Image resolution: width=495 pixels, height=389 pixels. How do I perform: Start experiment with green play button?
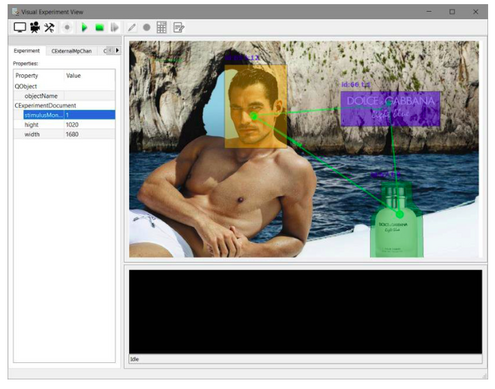[84, 27]
